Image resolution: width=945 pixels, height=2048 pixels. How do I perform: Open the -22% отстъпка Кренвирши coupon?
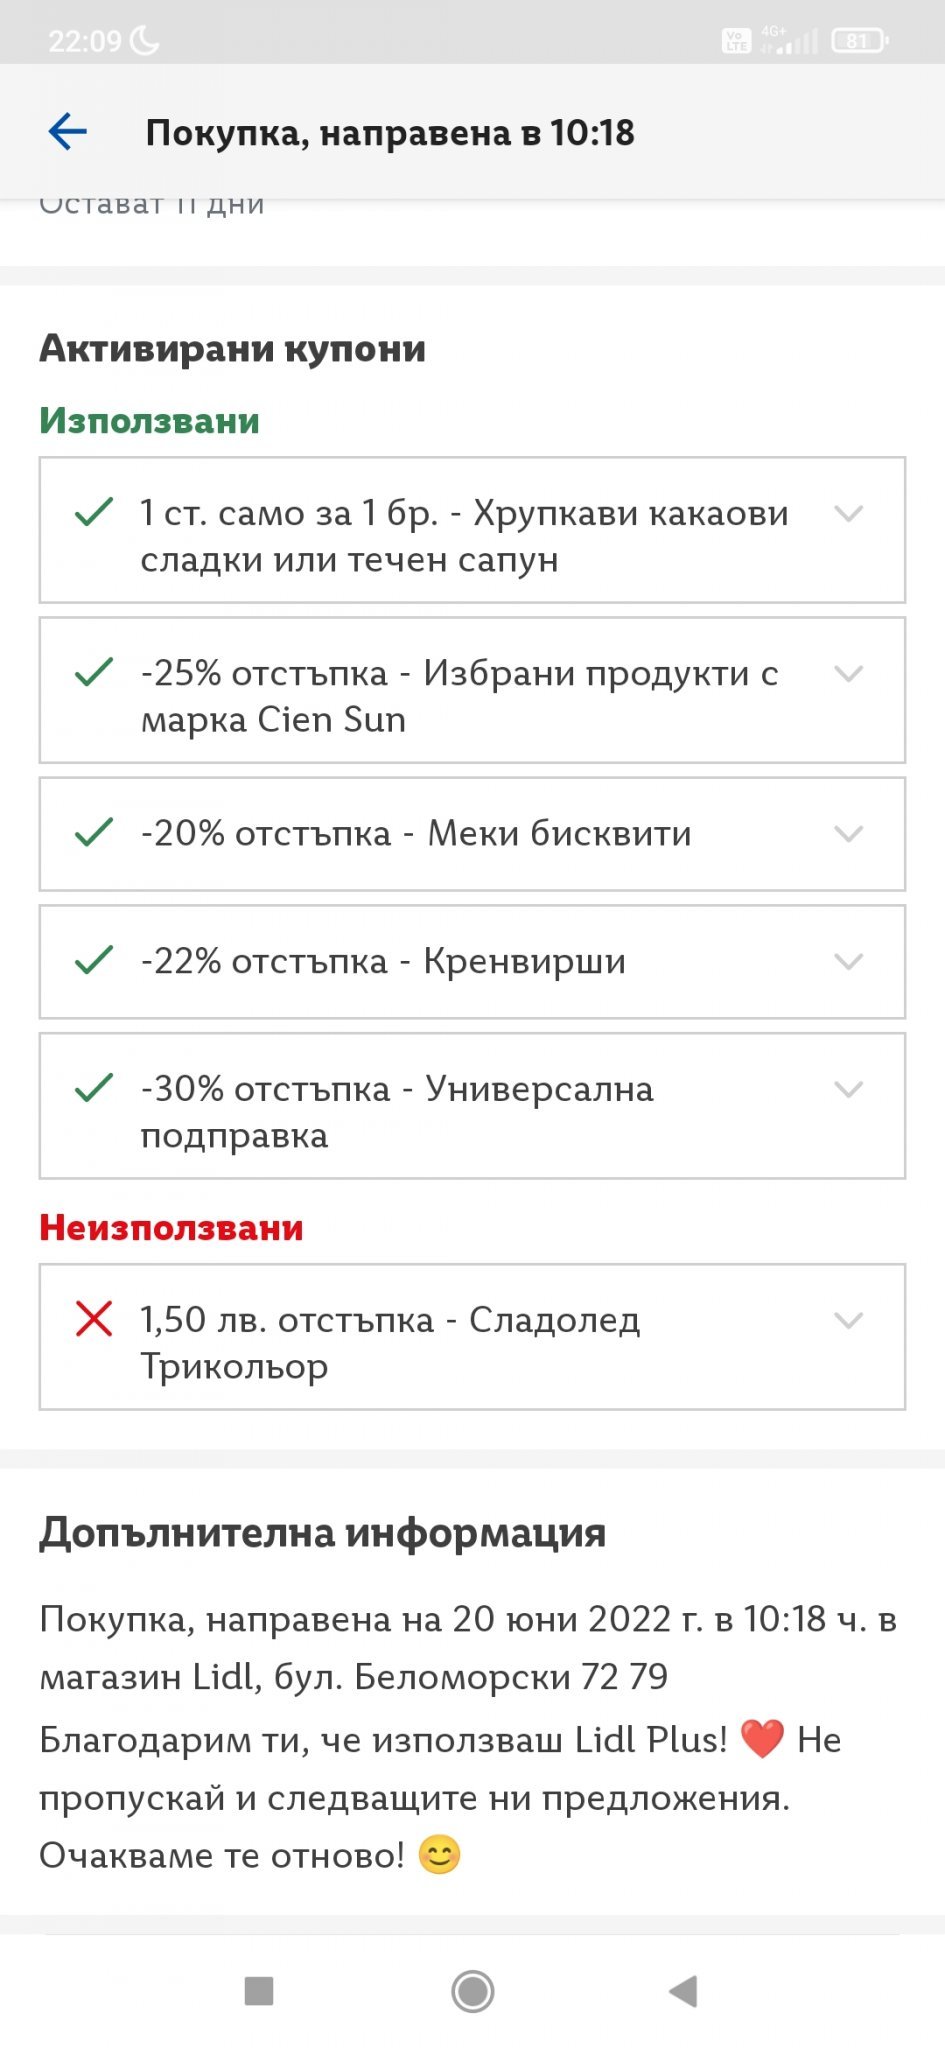383,962
